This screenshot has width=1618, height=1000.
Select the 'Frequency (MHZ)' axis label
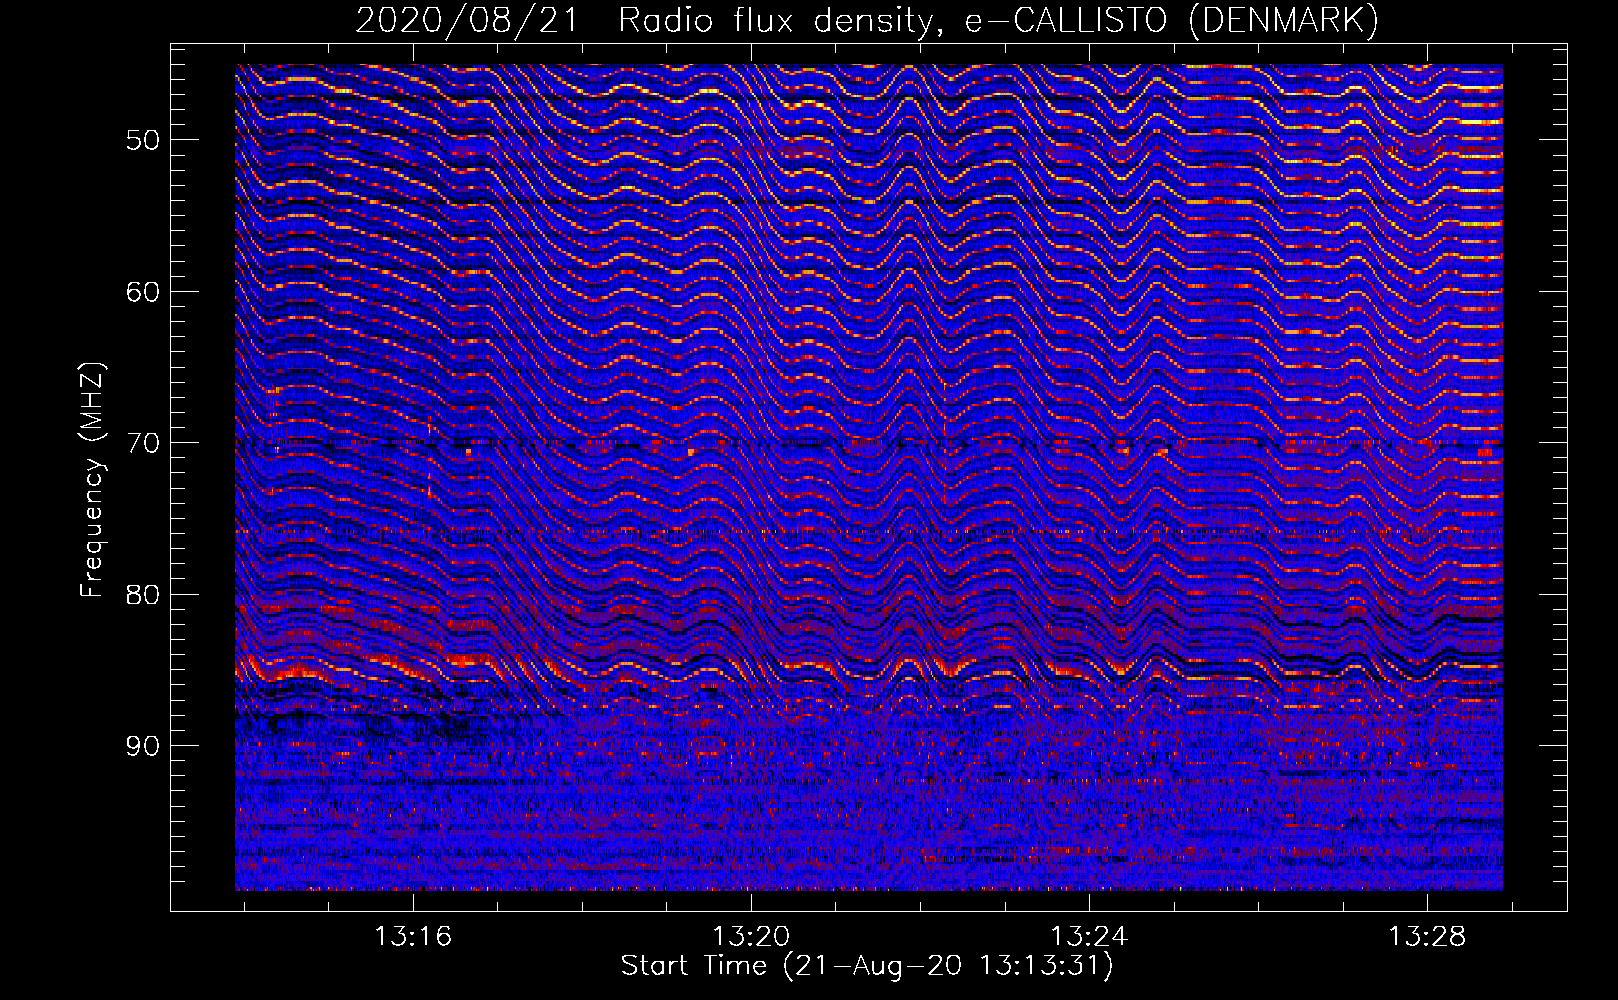[91, 480]
